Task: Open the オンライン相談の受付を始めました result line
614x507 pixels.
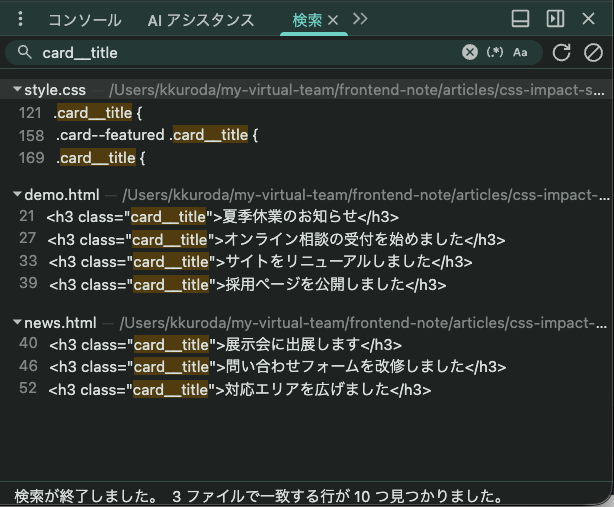Action: point(307,239)
